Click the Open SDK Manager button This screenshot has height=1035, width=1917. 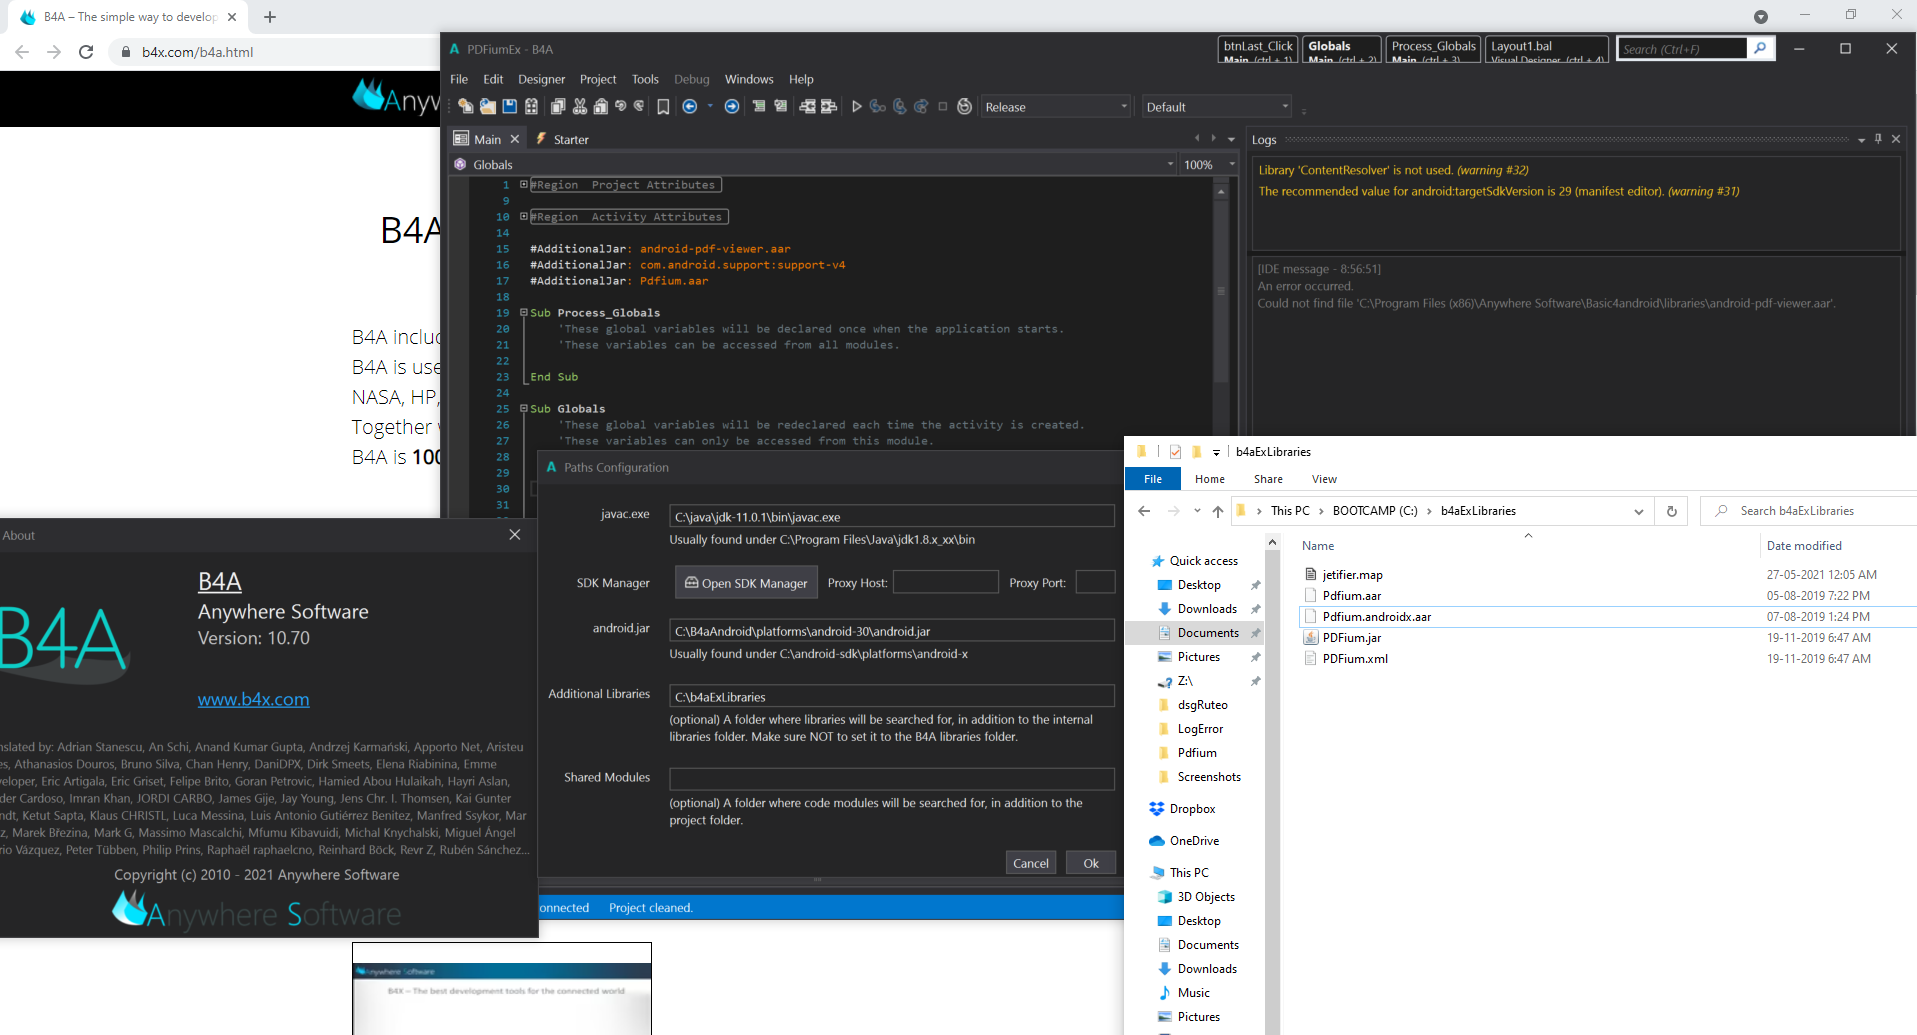(x=746, y=583)
